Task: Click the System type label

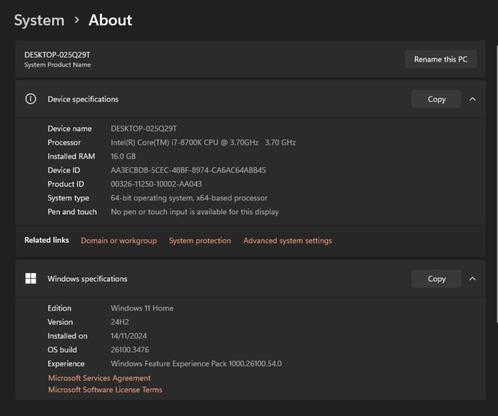Action: 68,198
